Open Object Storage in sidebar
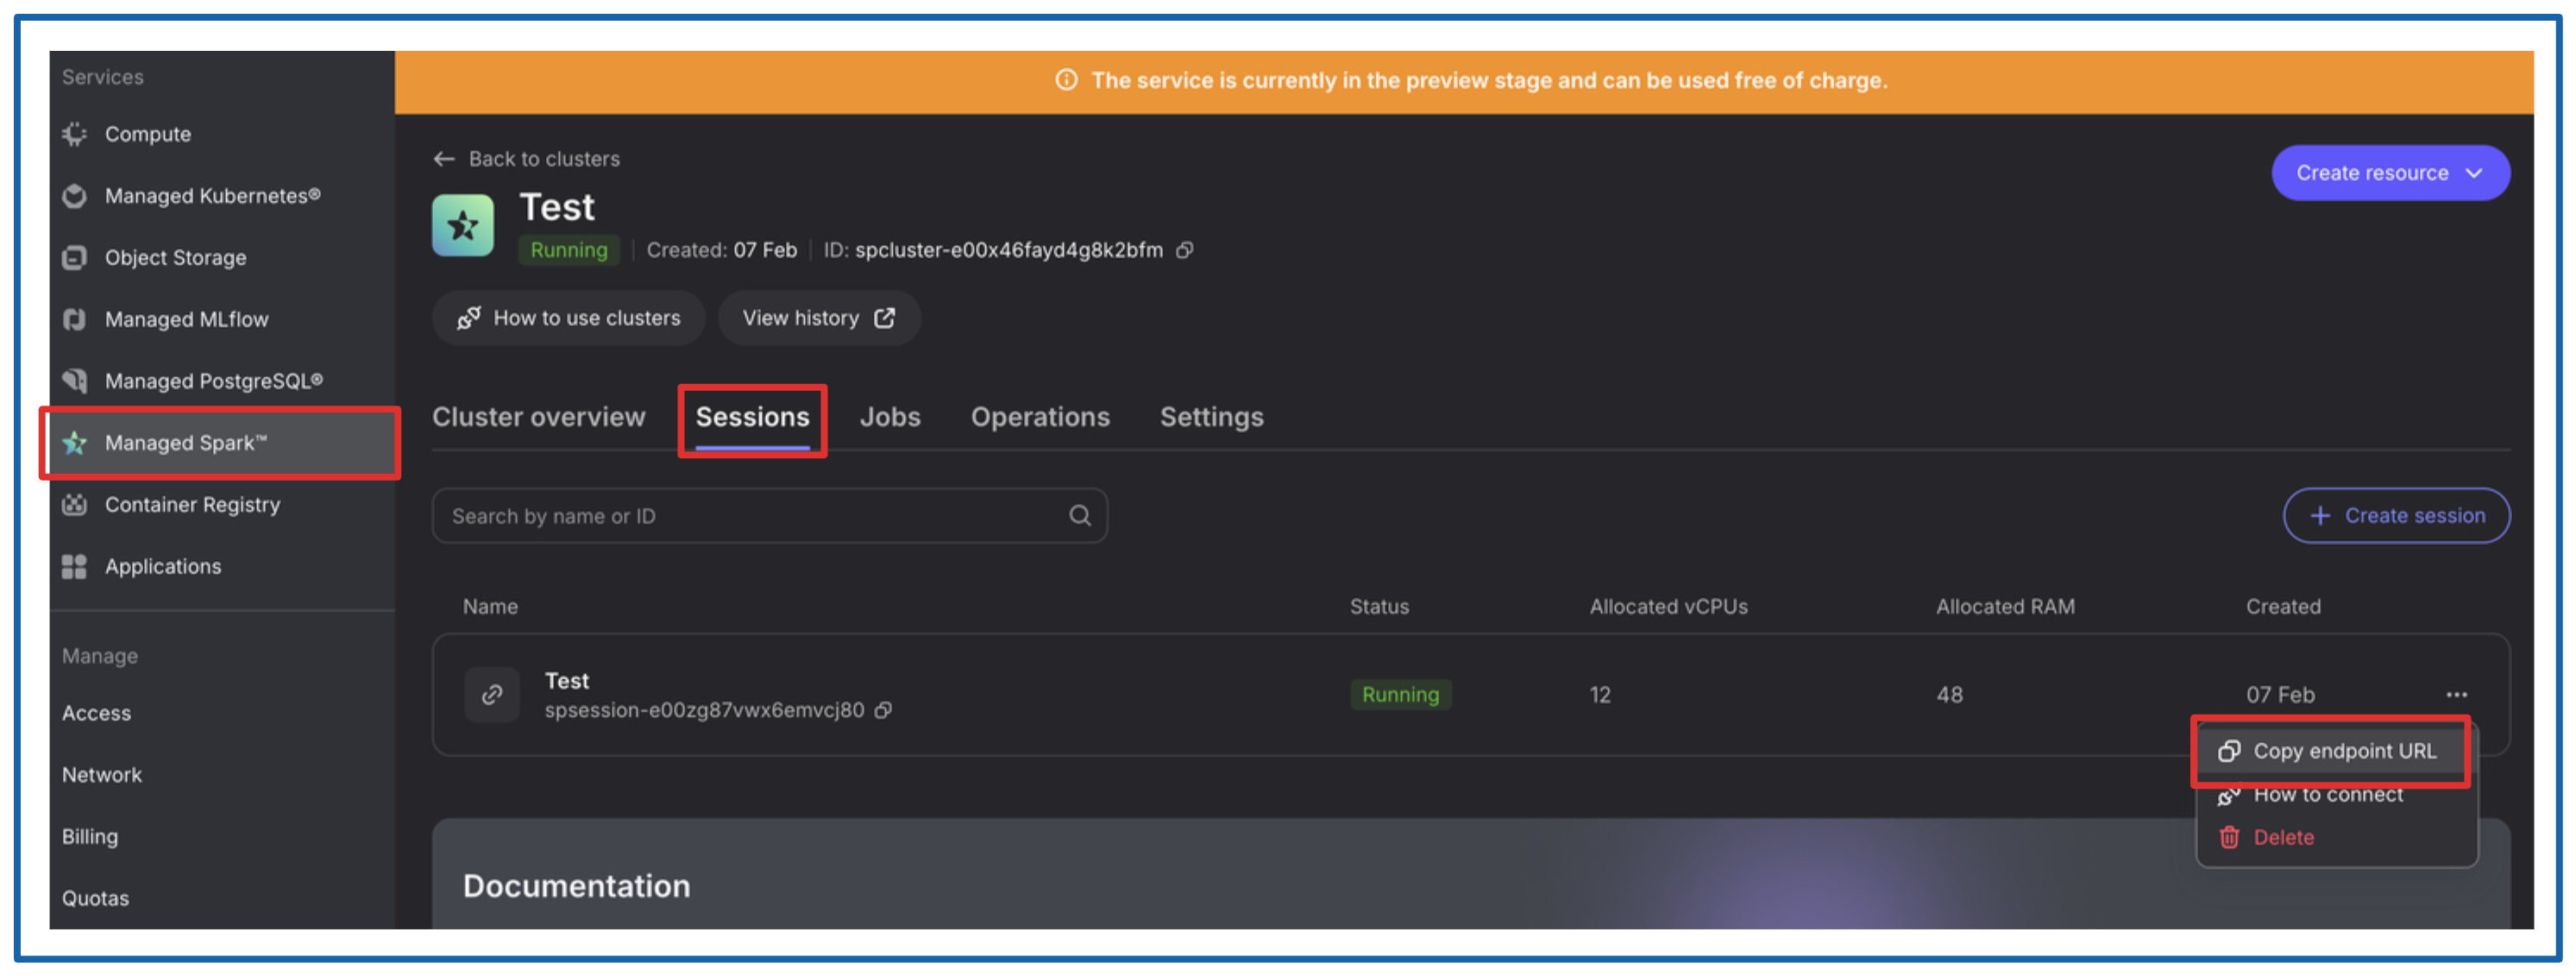This screenshot has width=2576, height=976. [175, 258]
